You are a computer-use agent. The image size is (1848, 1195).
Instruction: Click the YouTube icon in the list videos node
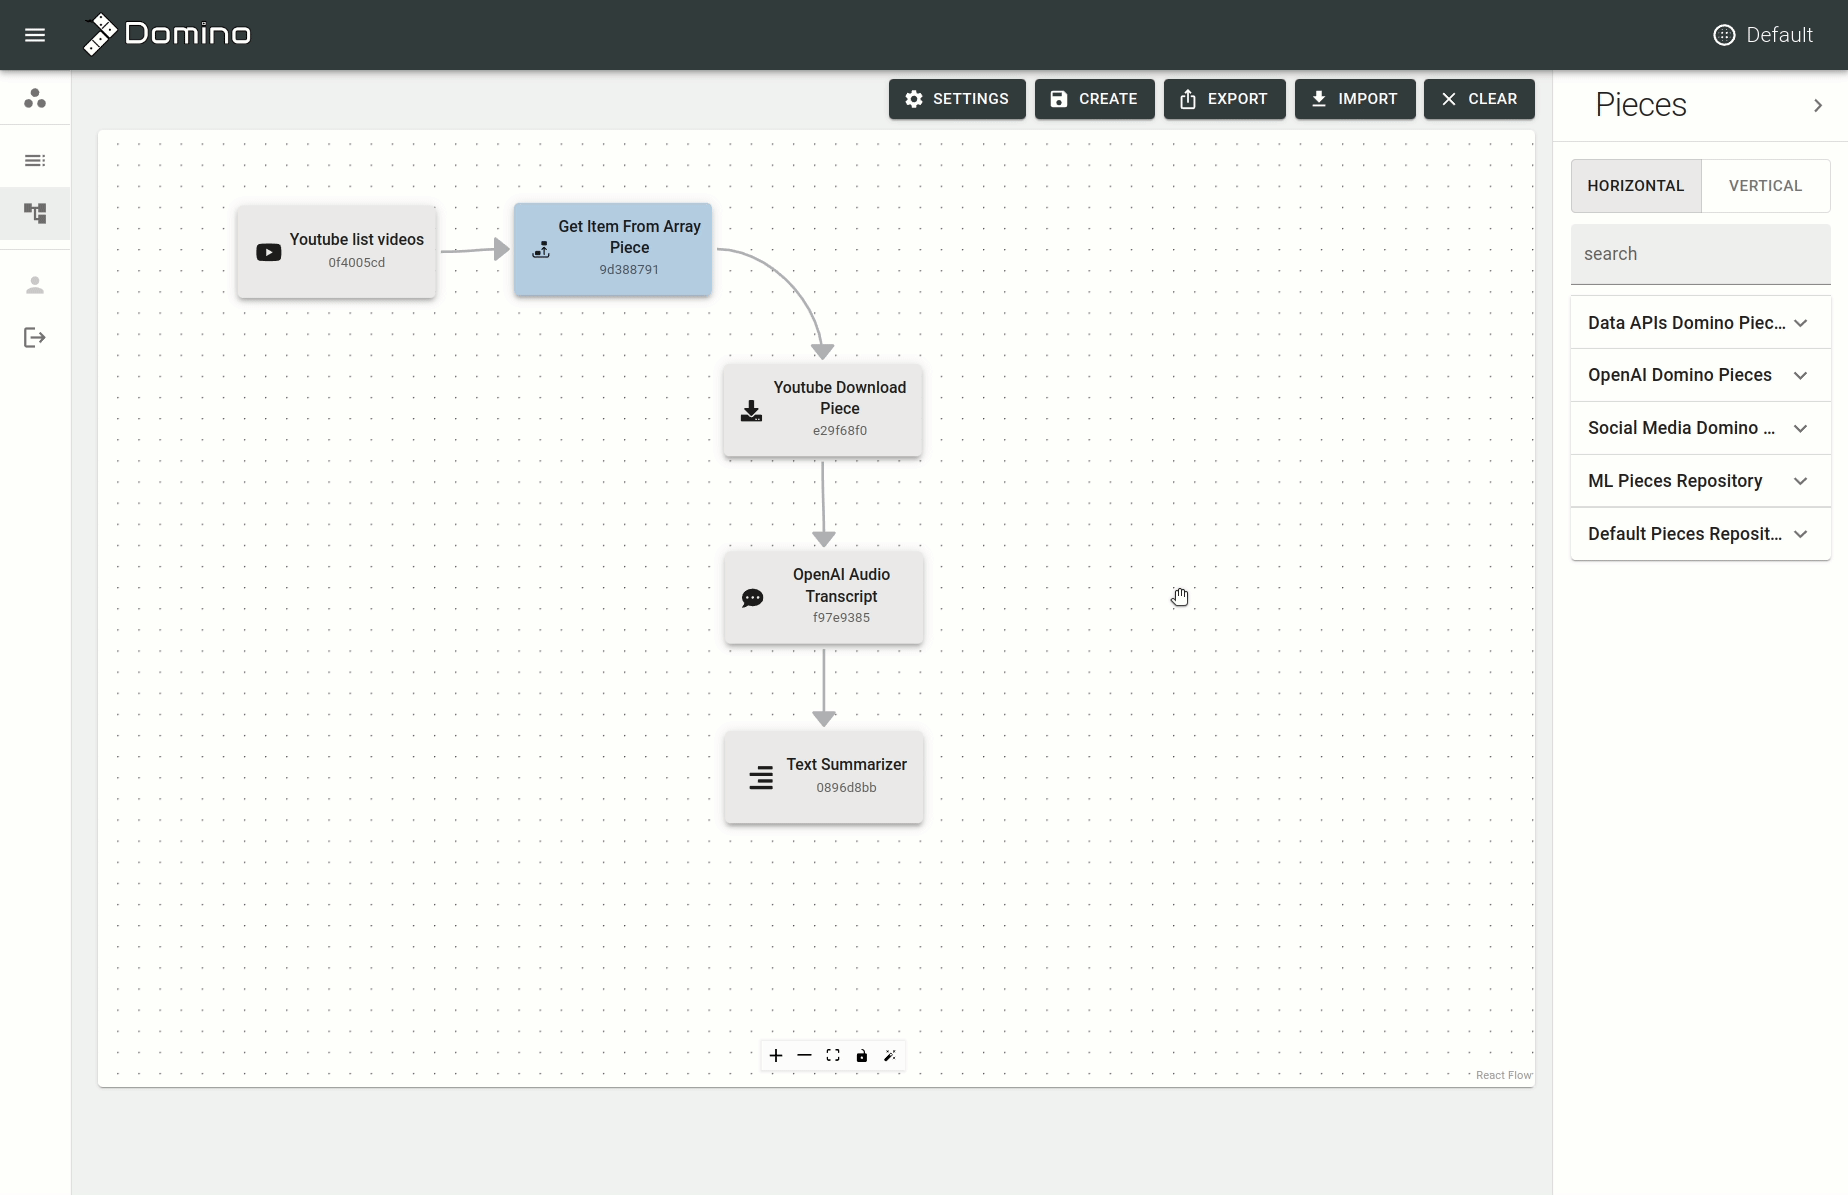(x=268, y=252)
